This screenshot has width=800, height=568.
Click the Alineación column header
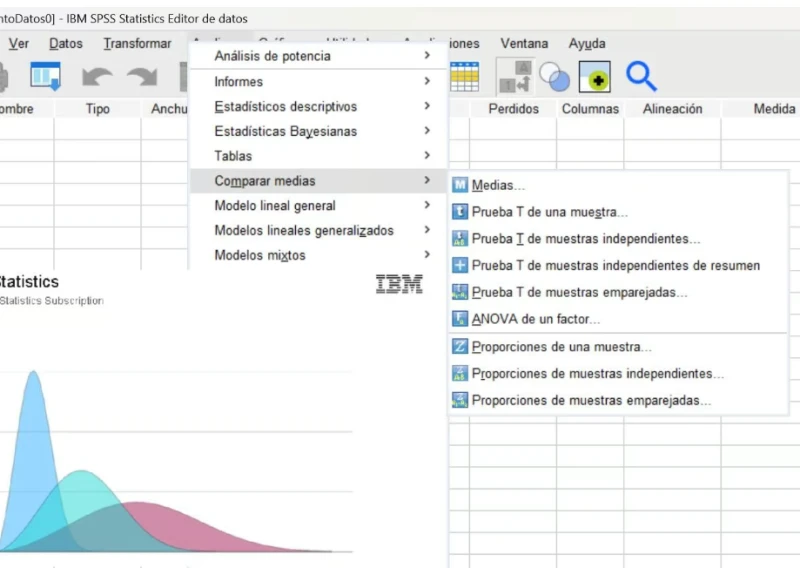click(x=672, y=109)
